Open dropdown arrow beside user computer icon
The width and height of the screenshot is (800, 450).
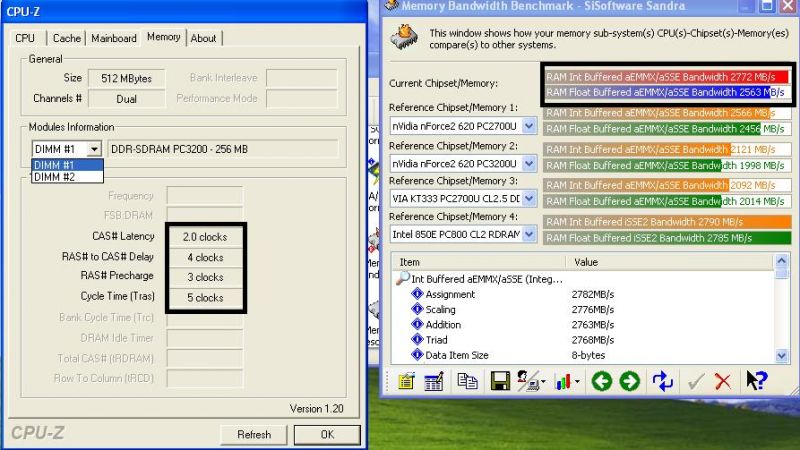[x=543, y=382]
